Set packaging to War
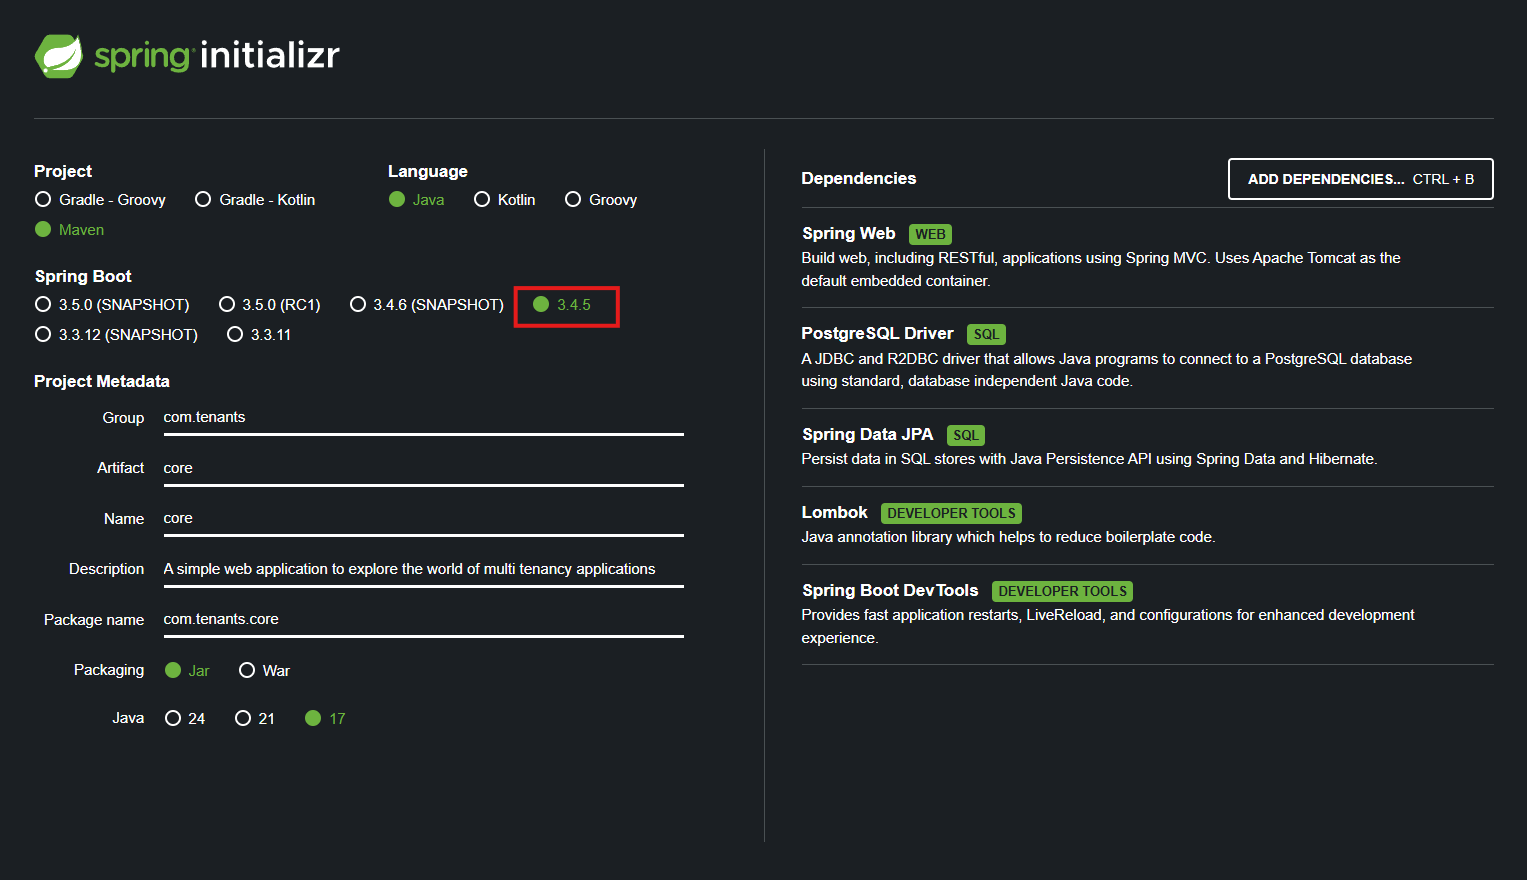The width and height of the screenshot is (1527, 880). coord(247,671)
